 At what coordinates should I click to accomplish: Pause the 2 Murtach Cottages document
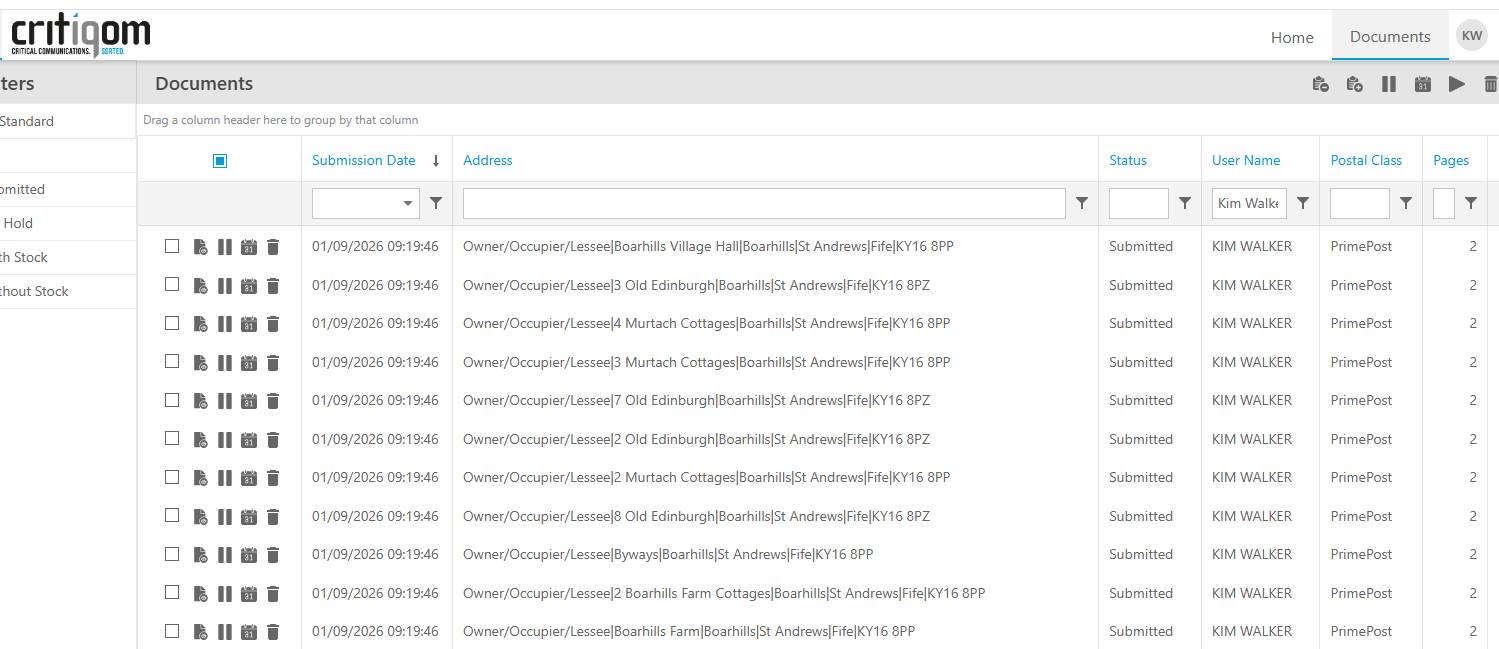pos(225,478)
